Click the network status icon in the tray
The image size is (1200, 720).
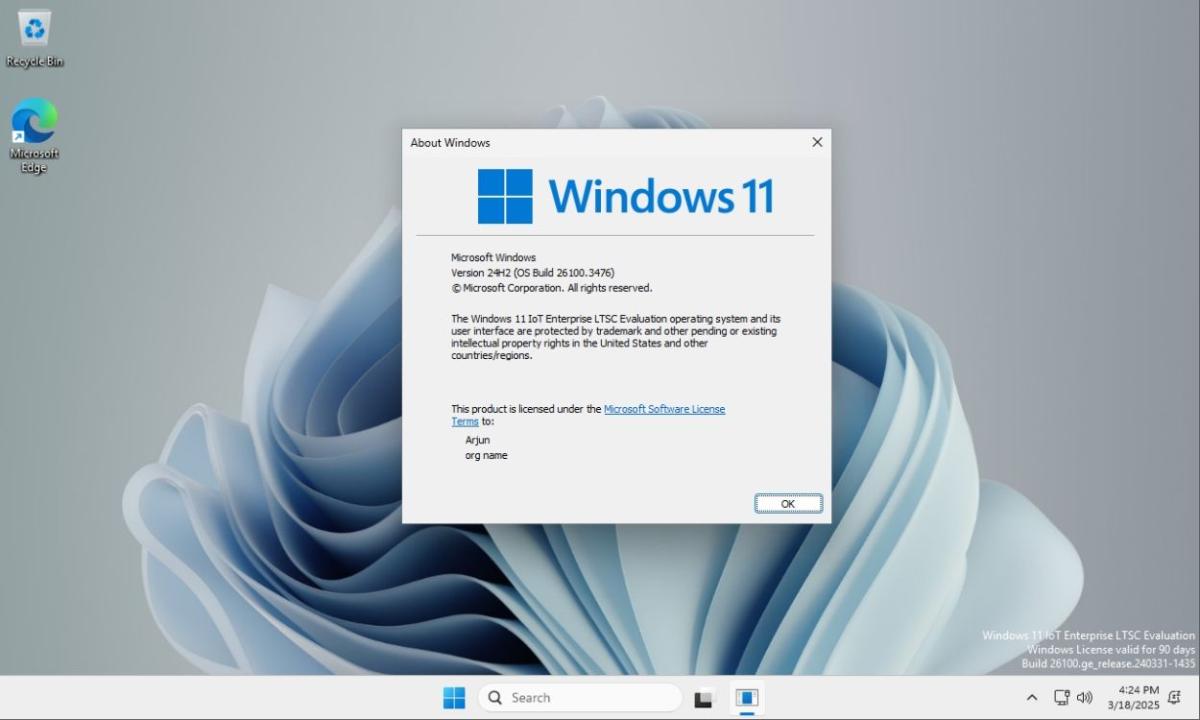pos(1061,697)
